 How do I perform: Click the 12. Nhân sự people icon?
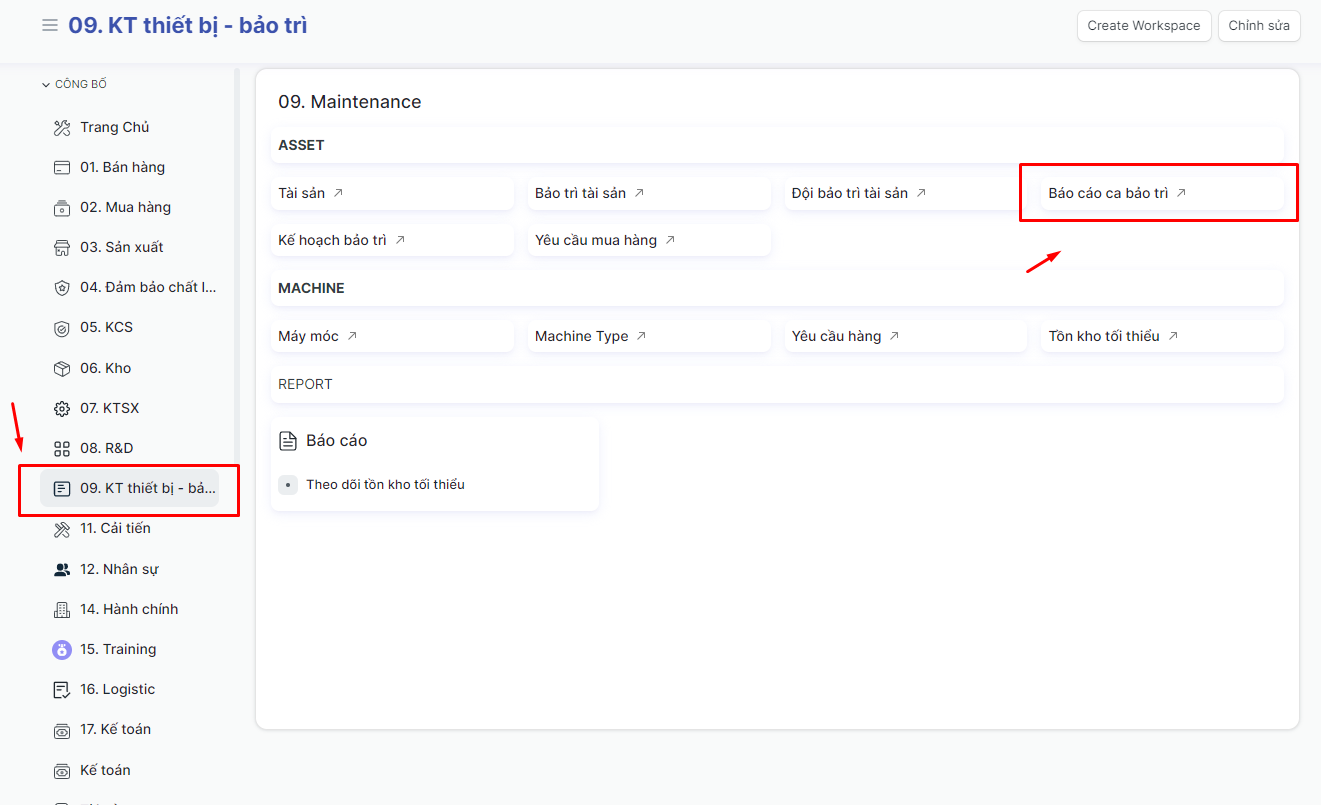click(x=62, y=570)
